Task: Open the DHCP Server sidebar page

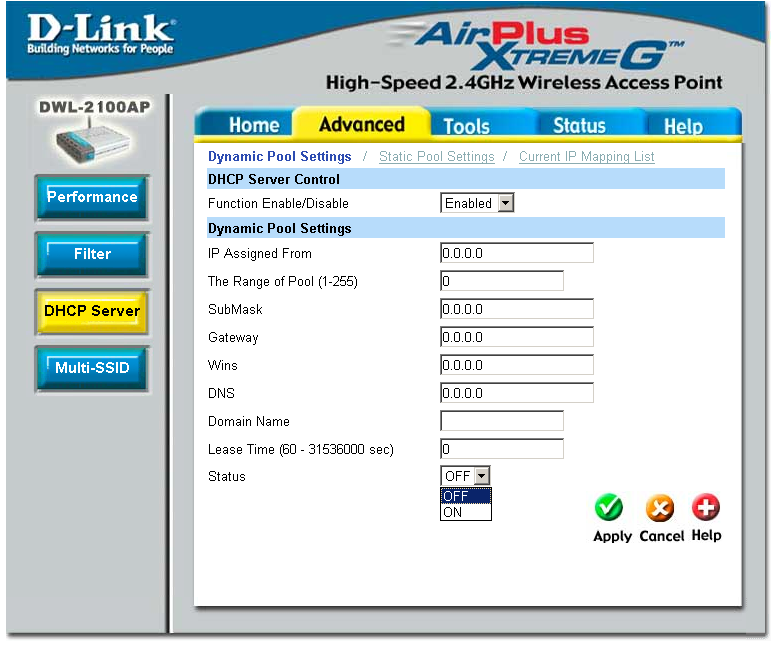Action: tap(92, 312)
